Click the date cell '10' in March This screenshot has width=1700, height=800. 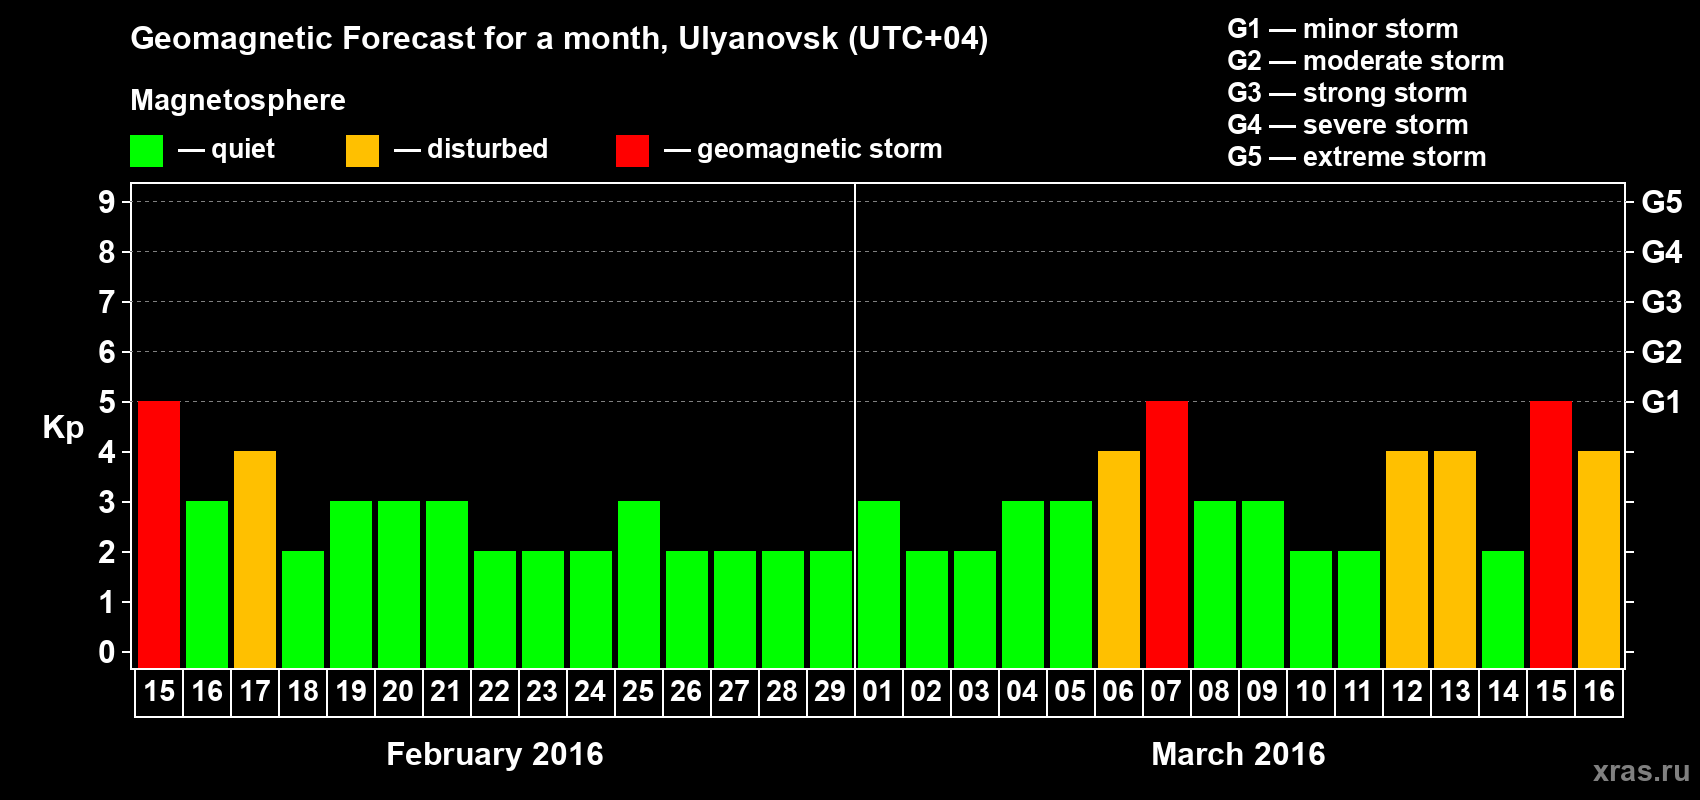(1311, 692)
